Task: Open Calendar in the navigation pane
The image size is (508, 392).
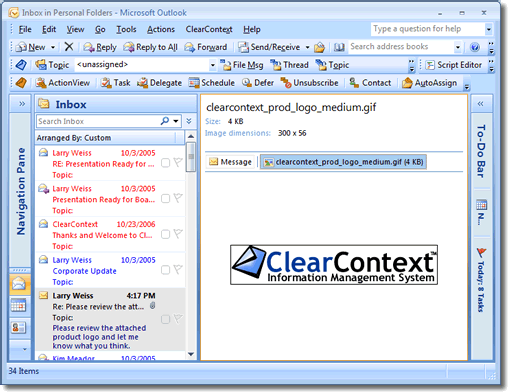Action: coord(19,305)
